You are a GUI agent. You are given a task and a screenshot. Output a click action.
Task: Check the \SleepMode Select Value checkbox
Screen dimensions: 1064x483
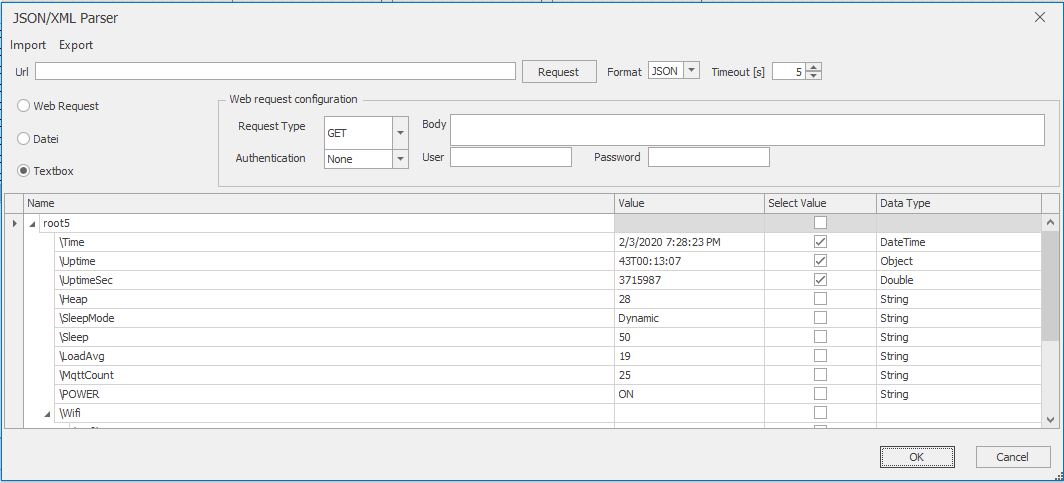tap(820, 317)
